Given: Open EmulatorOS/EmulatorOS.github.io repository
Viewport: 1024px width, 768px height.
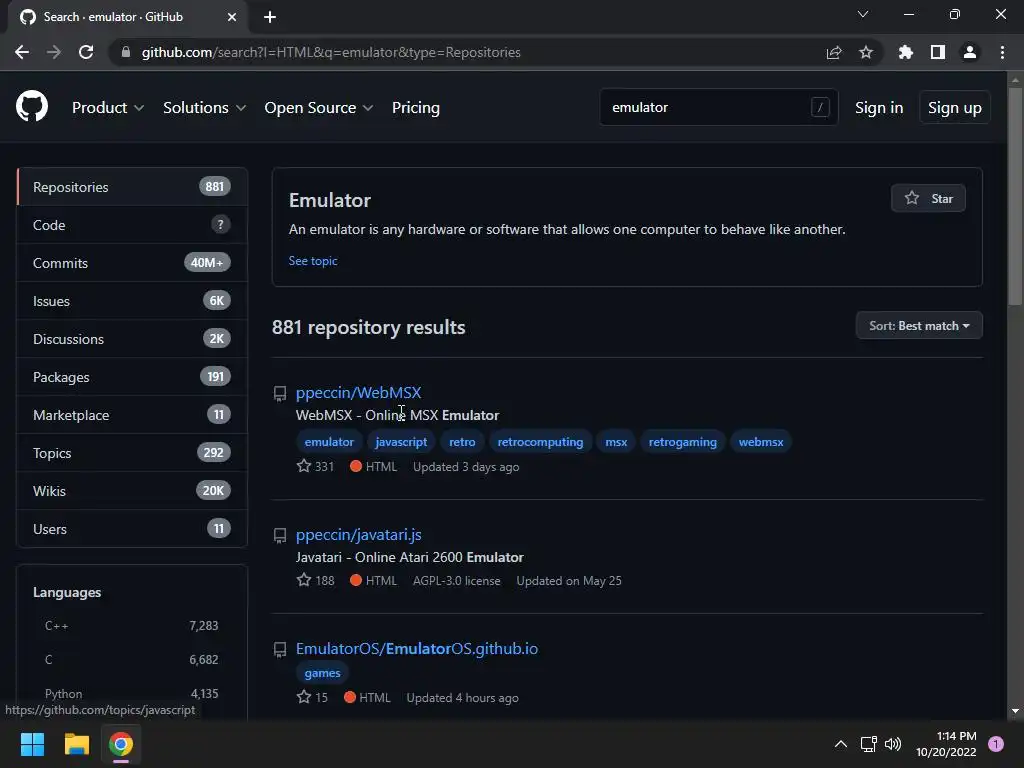Looking at the screenshot, I should tap(417, 648).
